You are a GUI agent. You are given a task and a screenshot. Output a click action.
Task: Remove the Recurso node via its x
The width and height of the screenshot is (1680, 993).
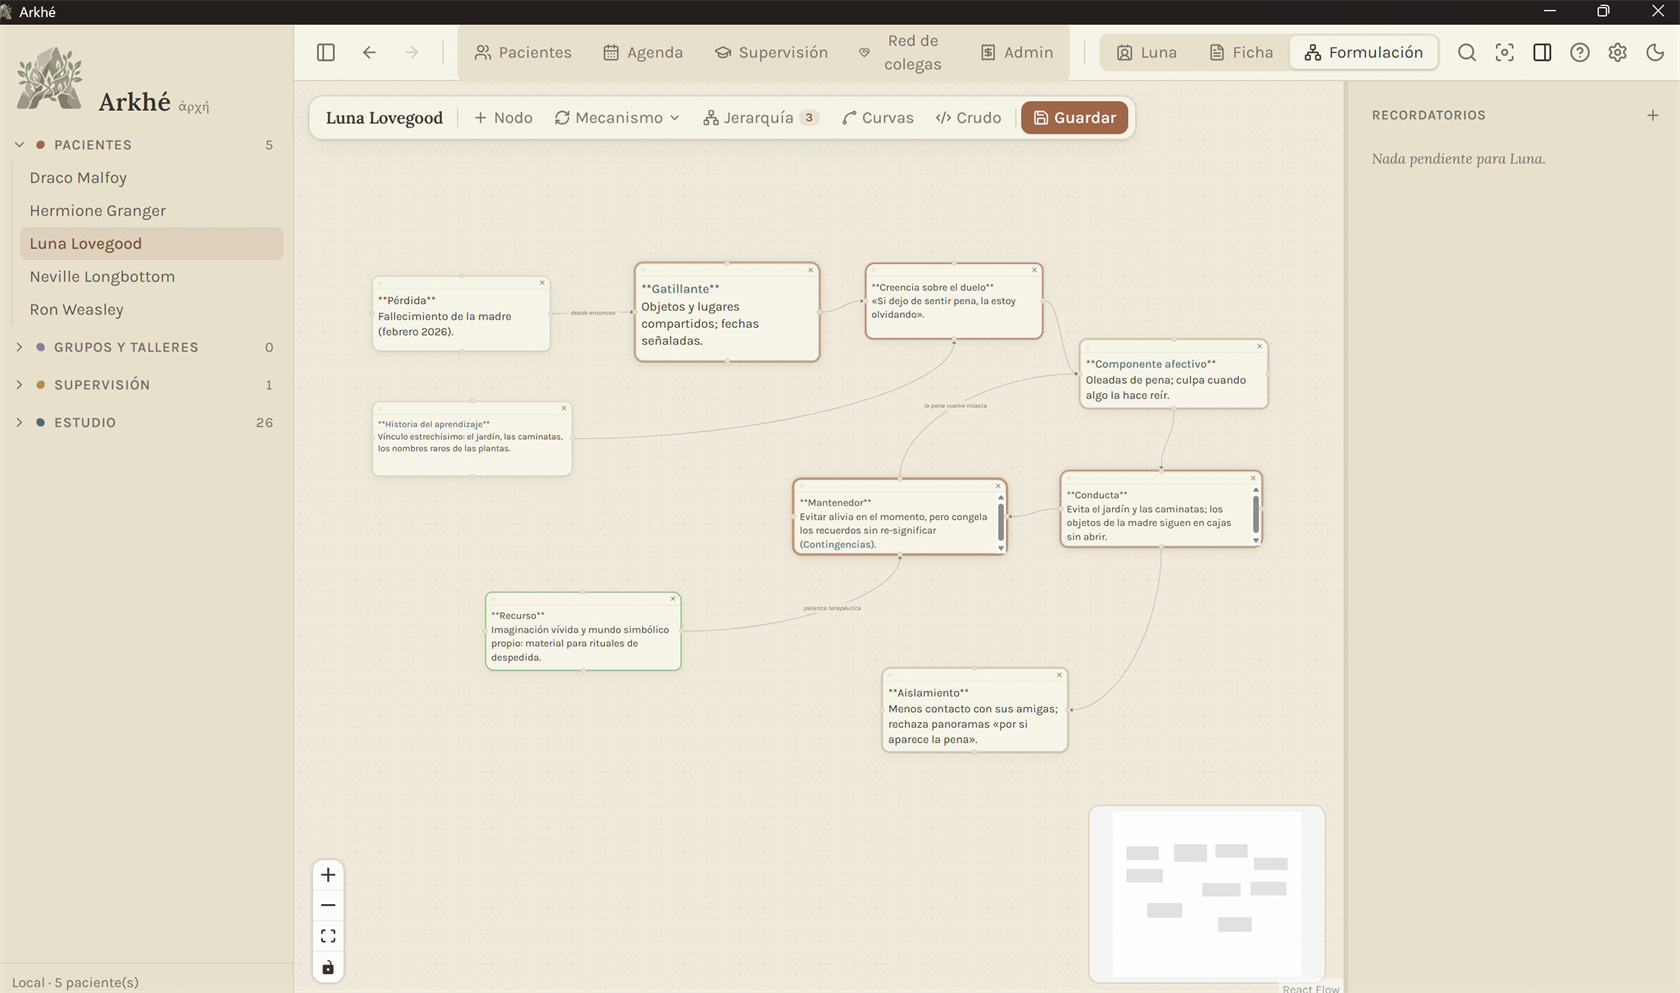click(673, 599)
